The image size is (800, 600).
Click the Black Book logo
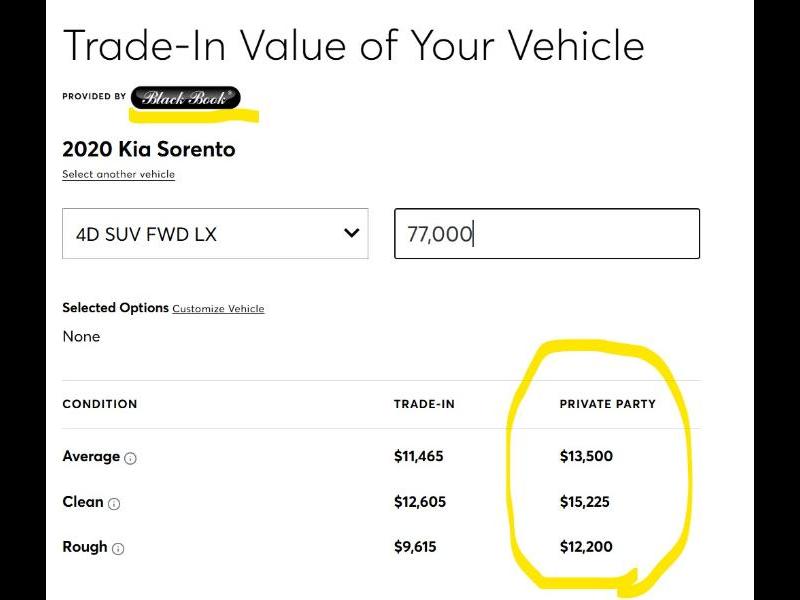tap(185, 98)
